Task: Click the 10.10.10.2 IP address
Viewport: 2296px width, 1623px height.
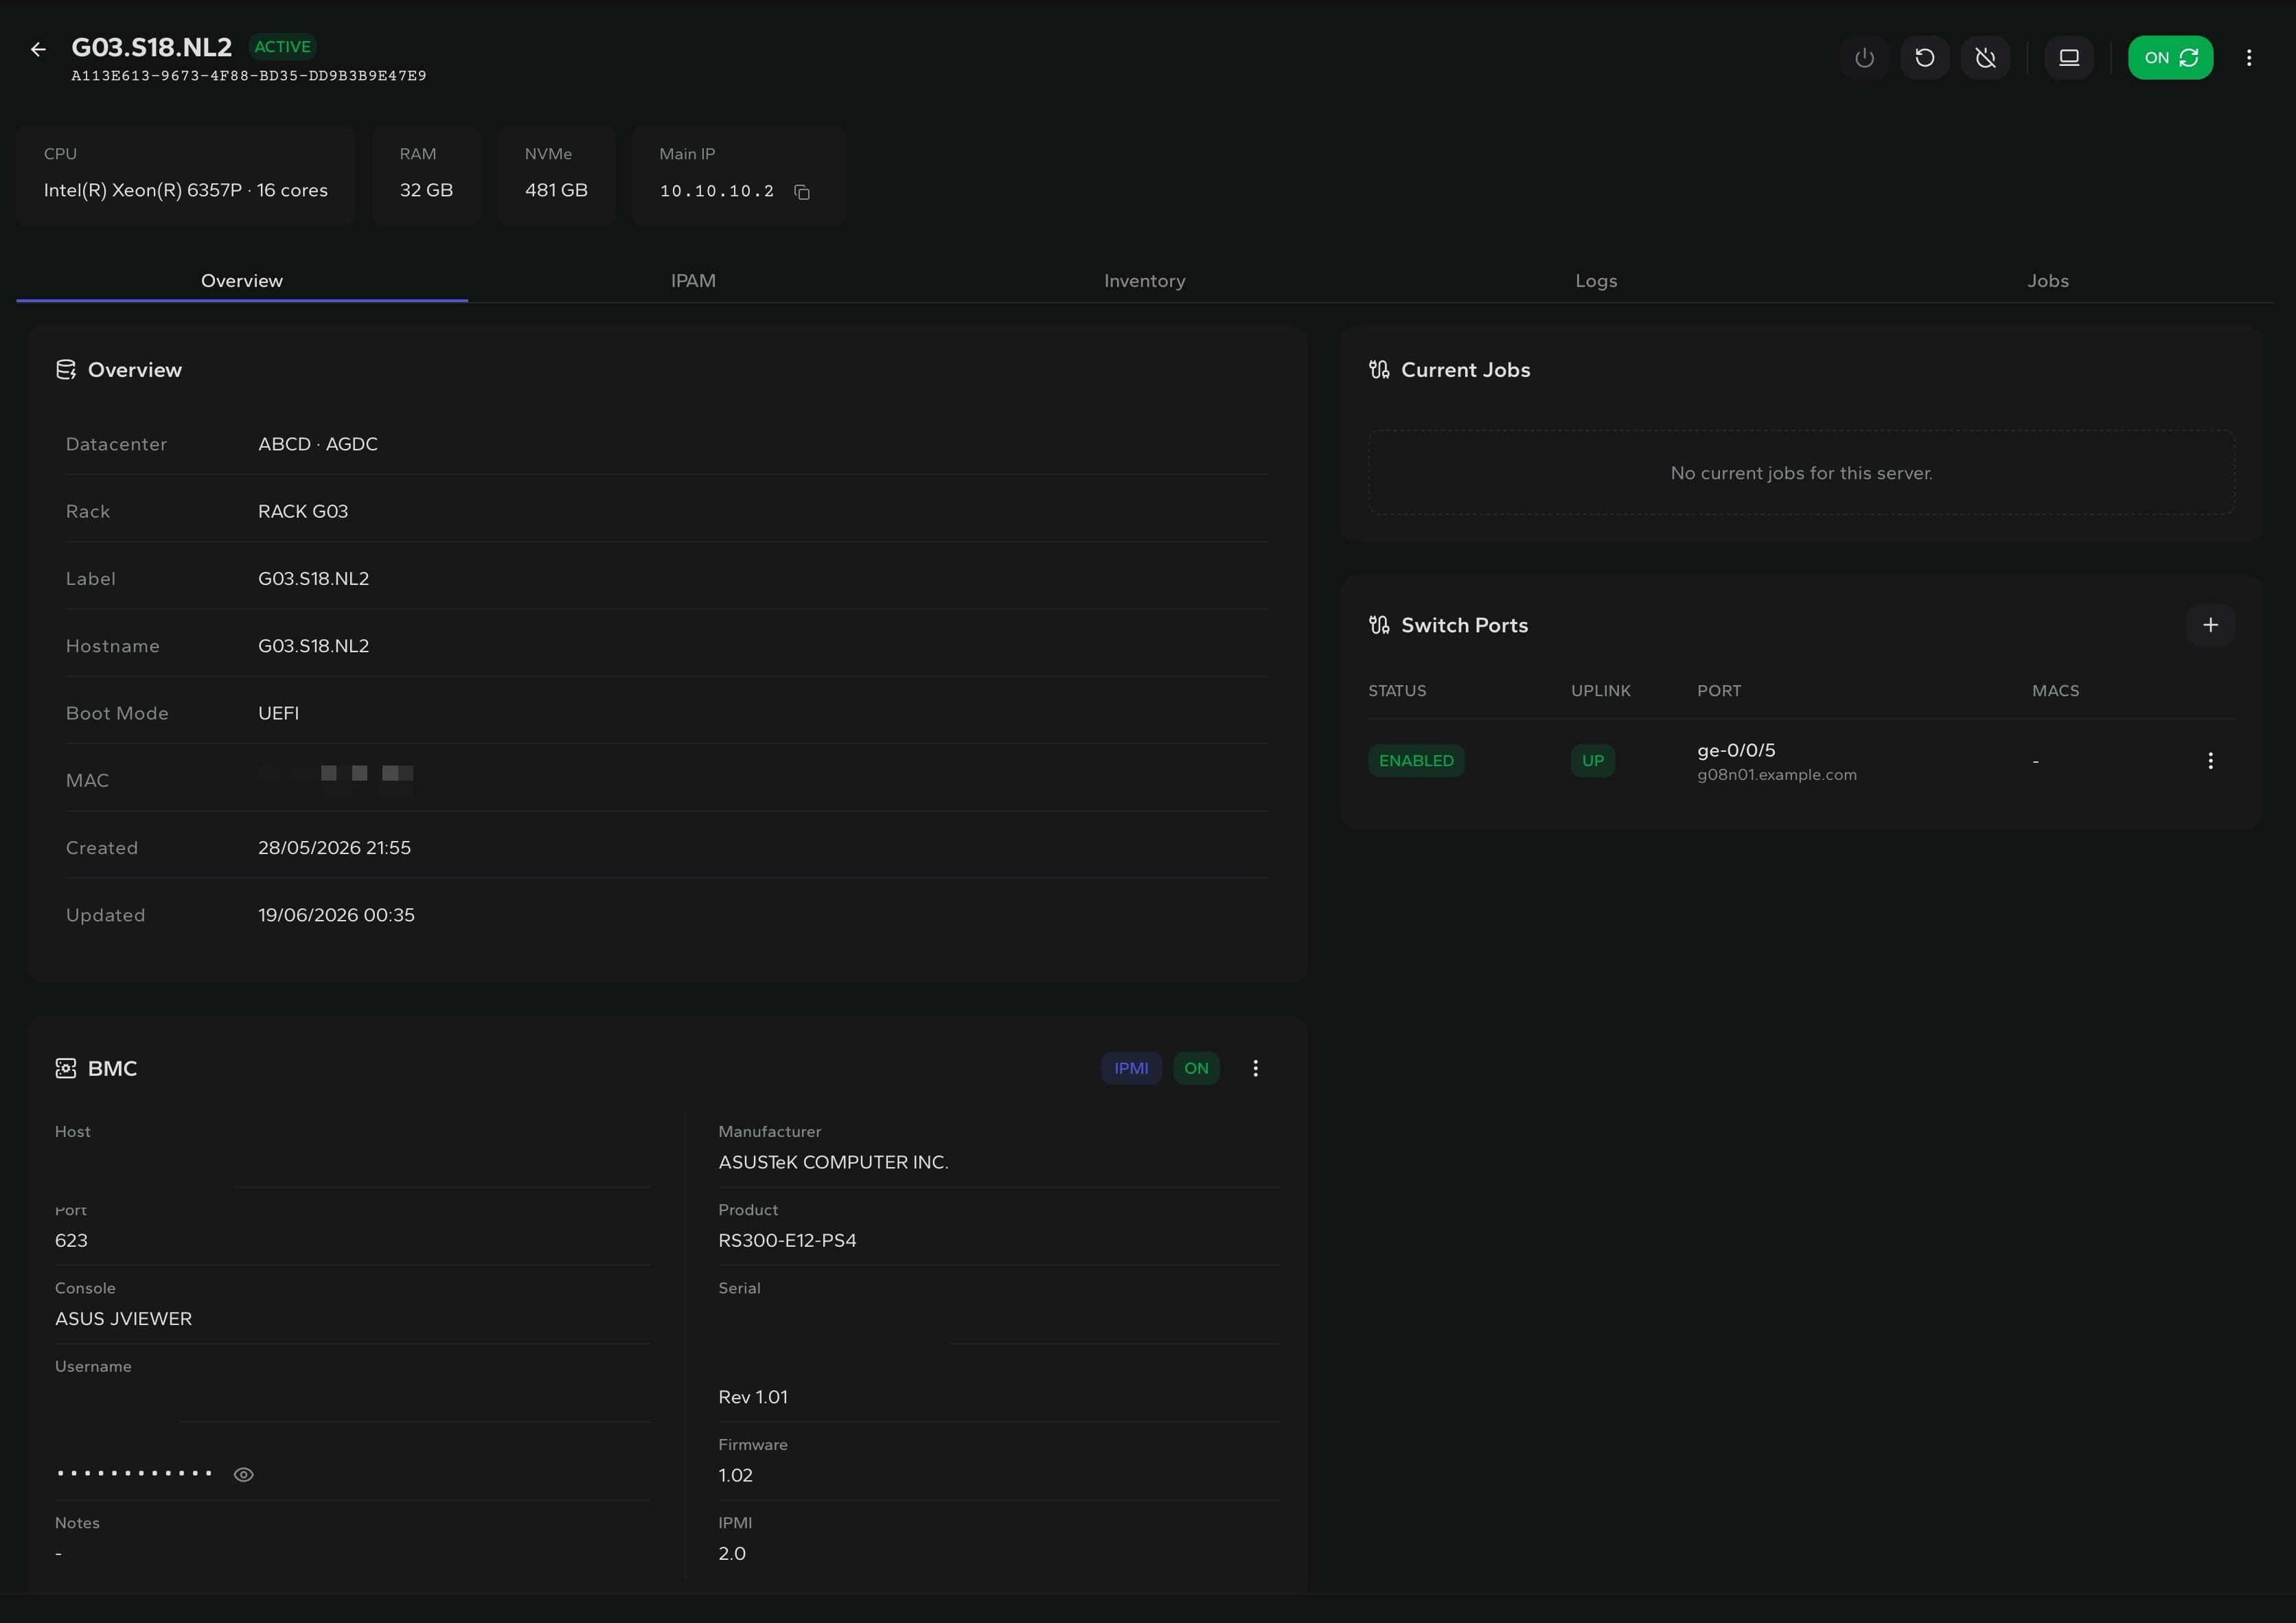Action: click(717, 191)
